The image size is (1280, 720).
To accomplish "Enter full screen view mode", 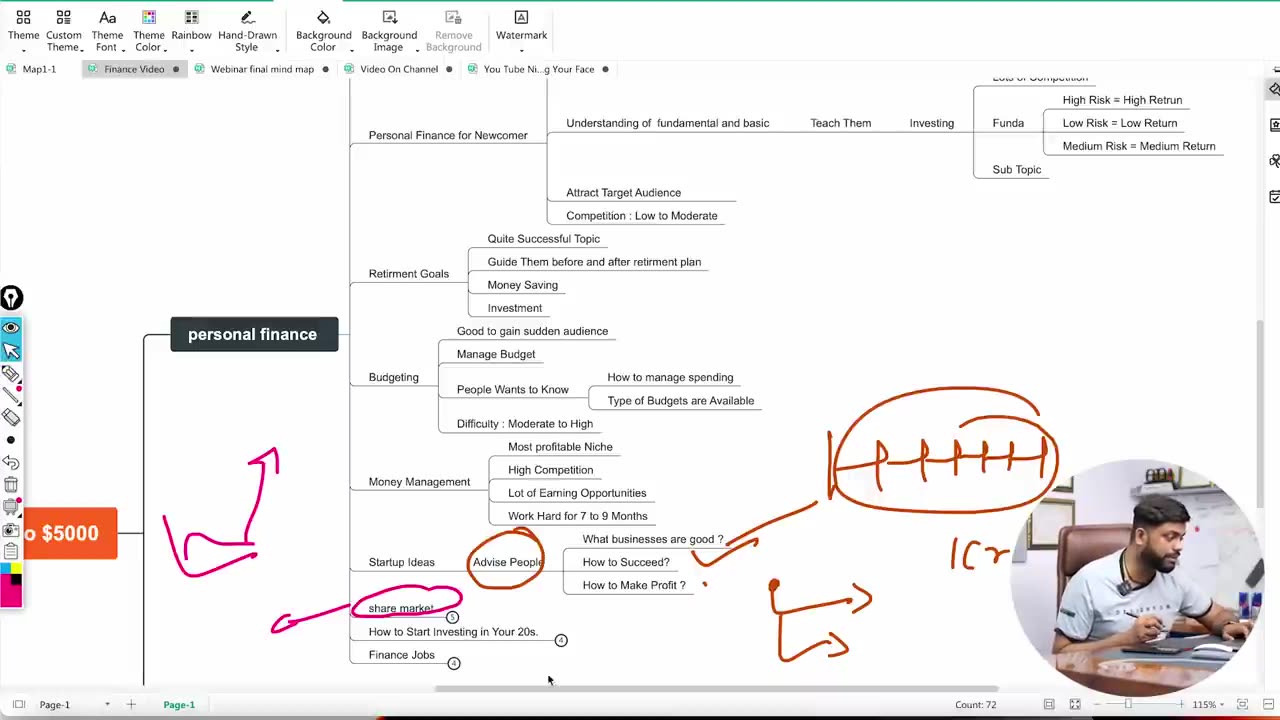I will coord(1075,705).
